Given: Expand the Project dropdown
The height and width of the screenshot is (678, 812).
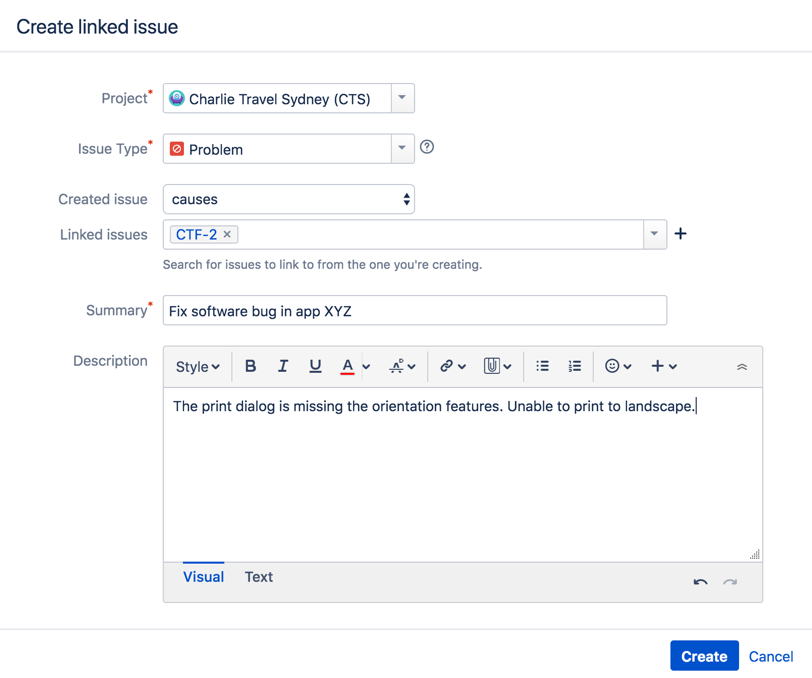Looking at the screenshot, I should click(402, 98).
